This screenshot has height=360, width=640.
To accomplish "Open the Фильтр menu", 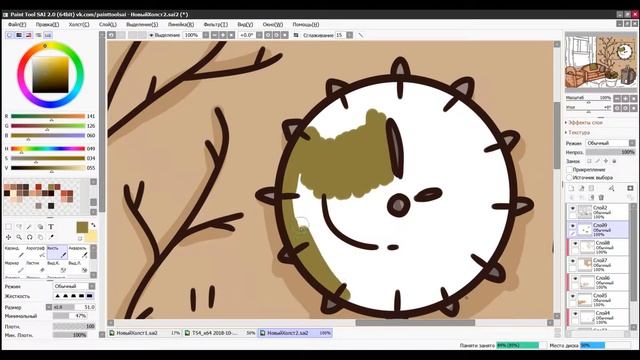I will [216, 24].
